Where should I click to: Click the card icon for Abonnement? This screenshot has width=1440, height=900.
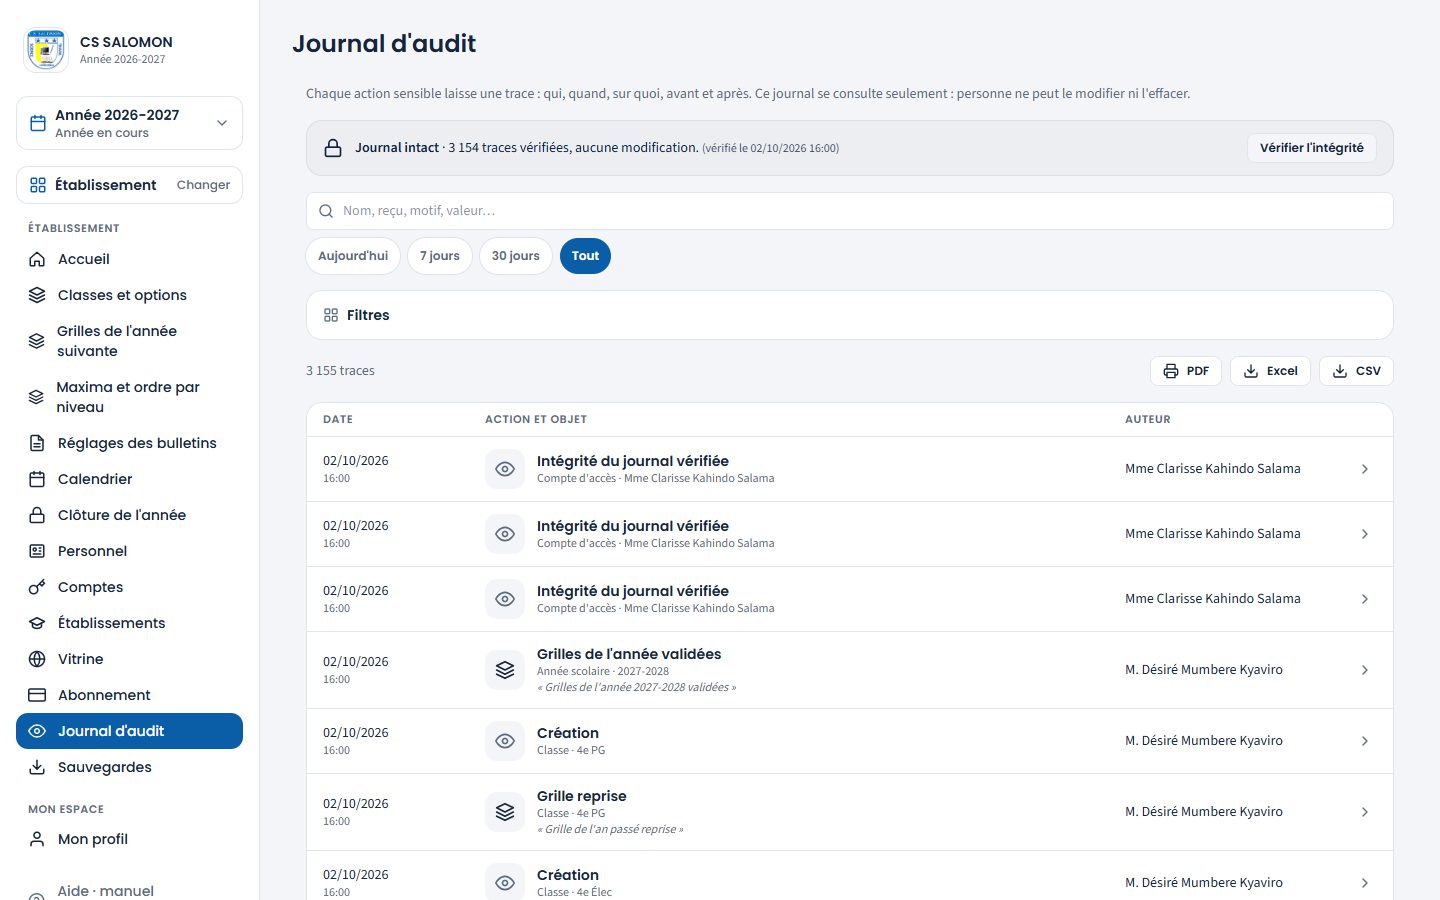pos(37,695)
